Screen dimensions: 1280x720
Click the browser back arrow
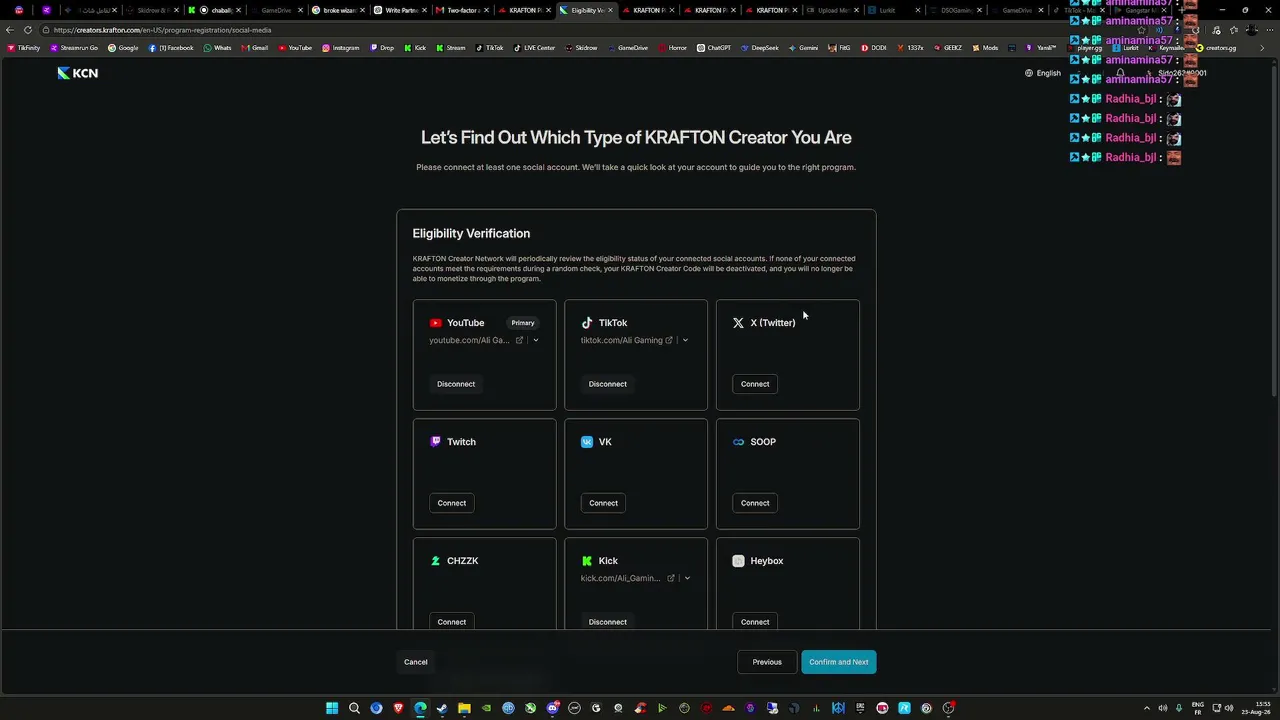click(9, 30)
